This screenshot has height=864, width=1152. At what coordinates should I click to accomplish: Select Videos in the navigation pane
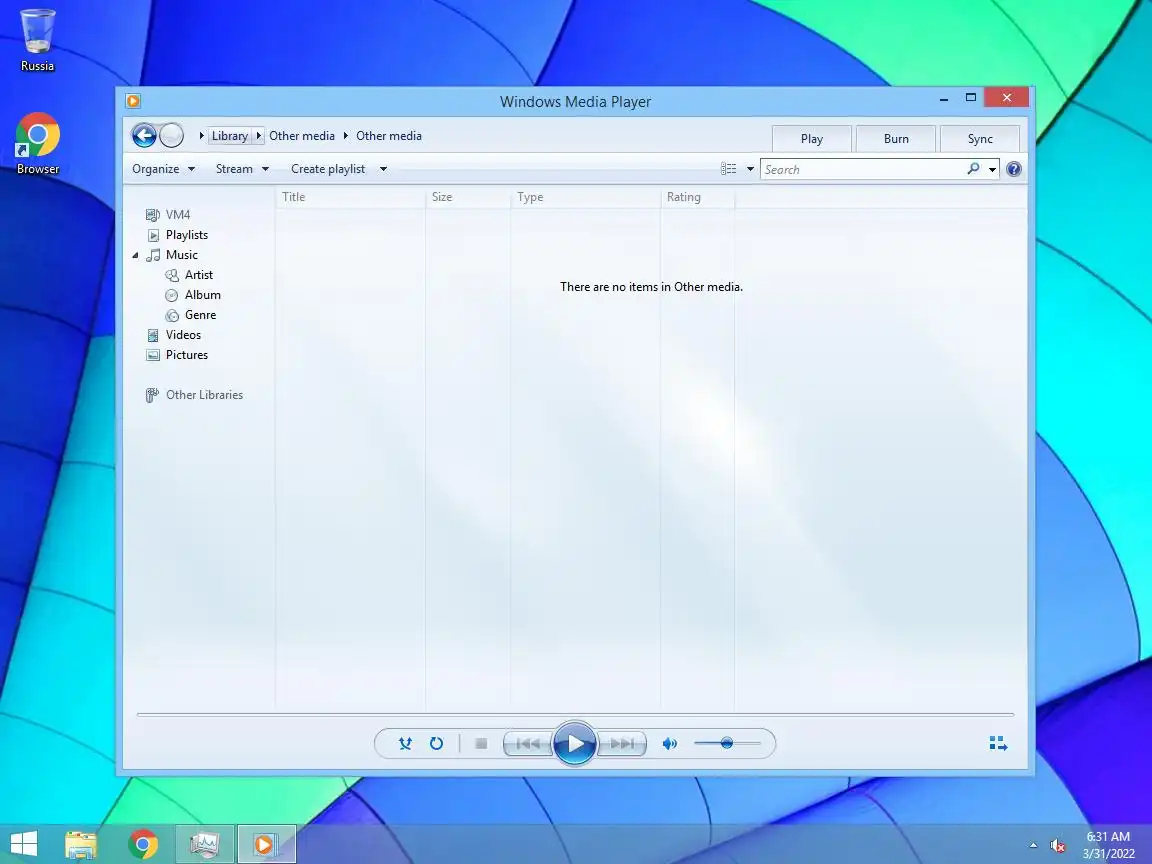tap(183, 335)
